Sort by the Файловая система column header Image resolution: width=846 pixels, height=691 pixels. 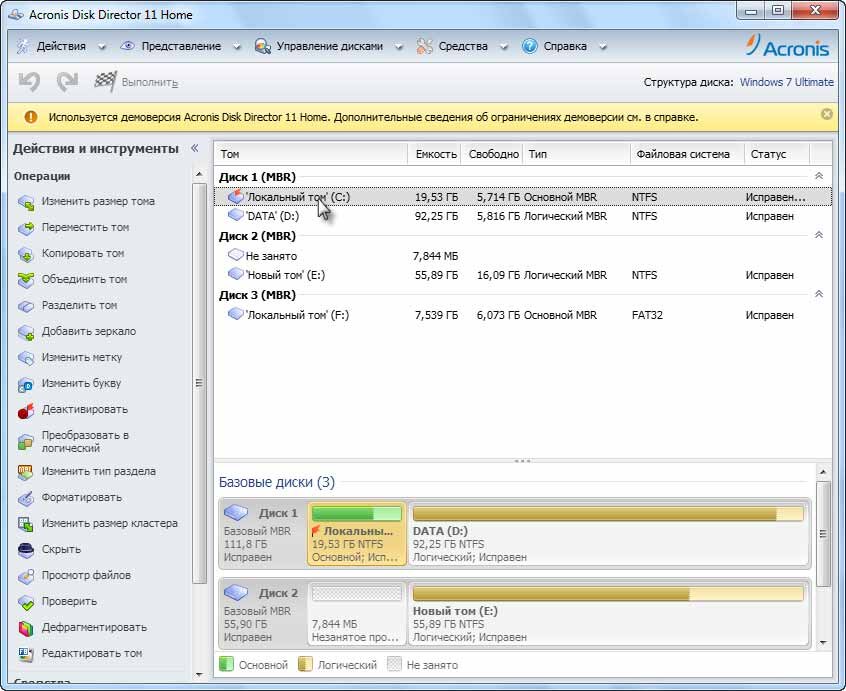point(687,154)
